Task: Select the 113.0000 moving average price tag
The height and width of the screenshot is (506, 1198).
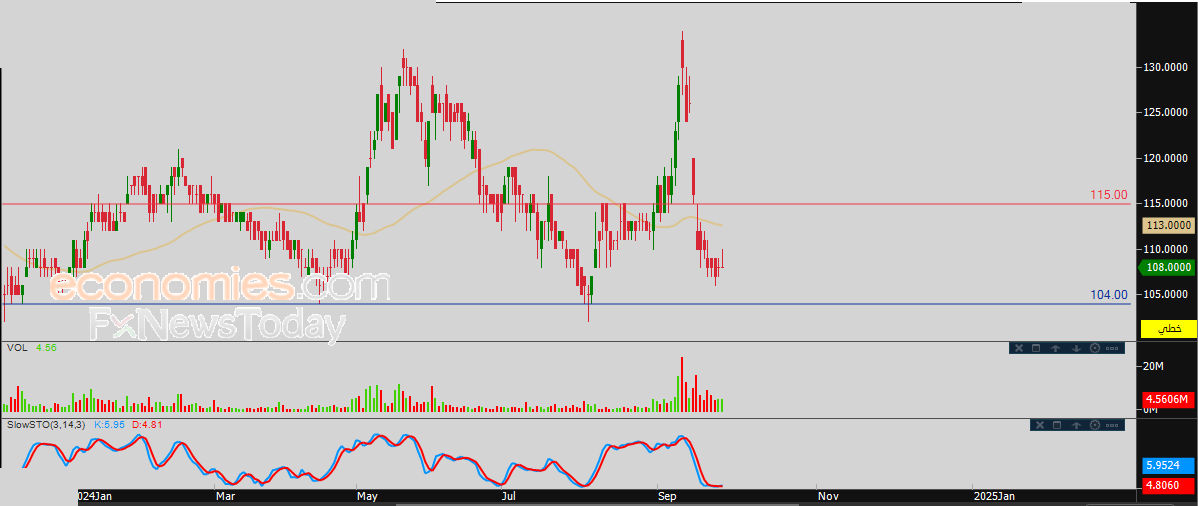Action: pos(1168,225)
